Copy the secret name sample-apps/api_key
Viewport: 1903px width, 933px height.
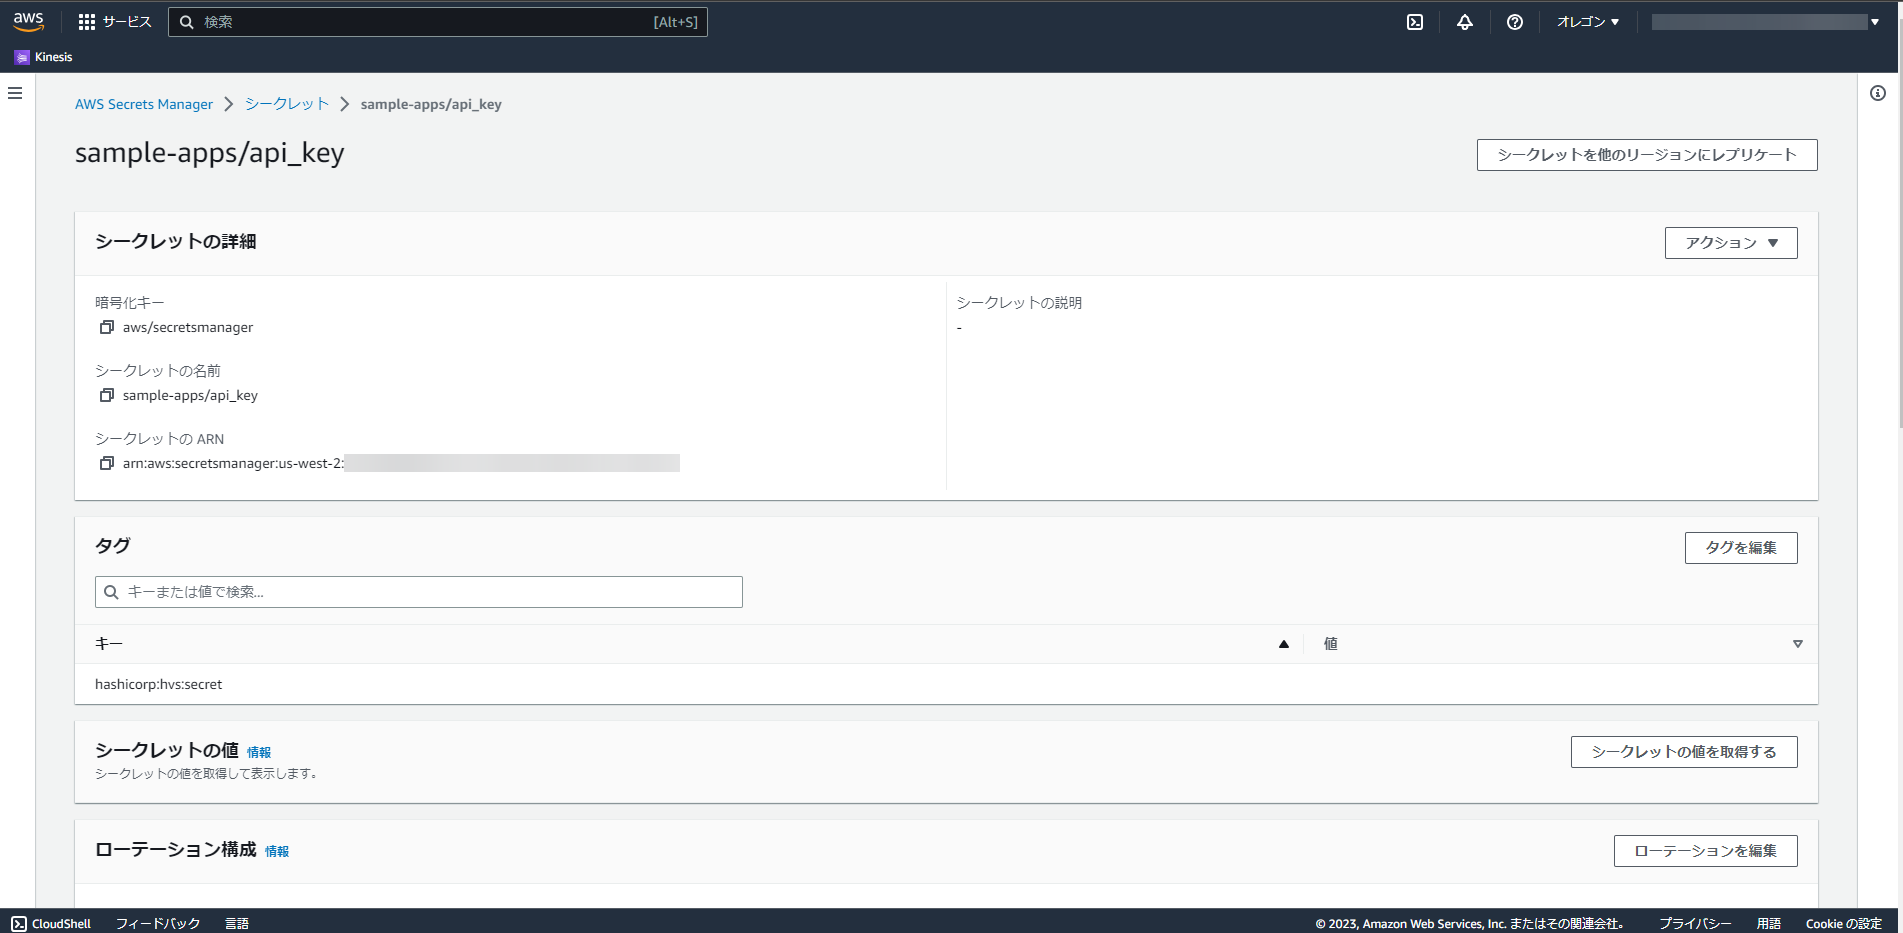click(107, 395)
